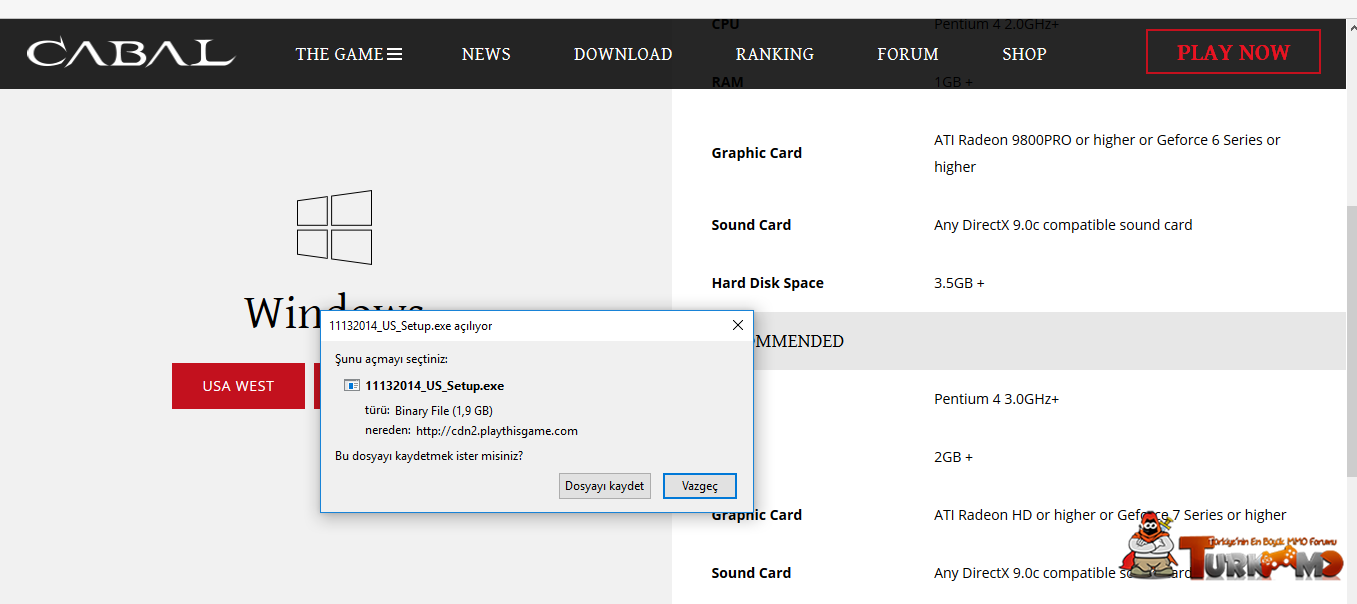This screenshot has width=1357, height=604.
Task: Click the dialog title '11132014_US_Setup.exe açılıyor'
Action: click(411, 325)
